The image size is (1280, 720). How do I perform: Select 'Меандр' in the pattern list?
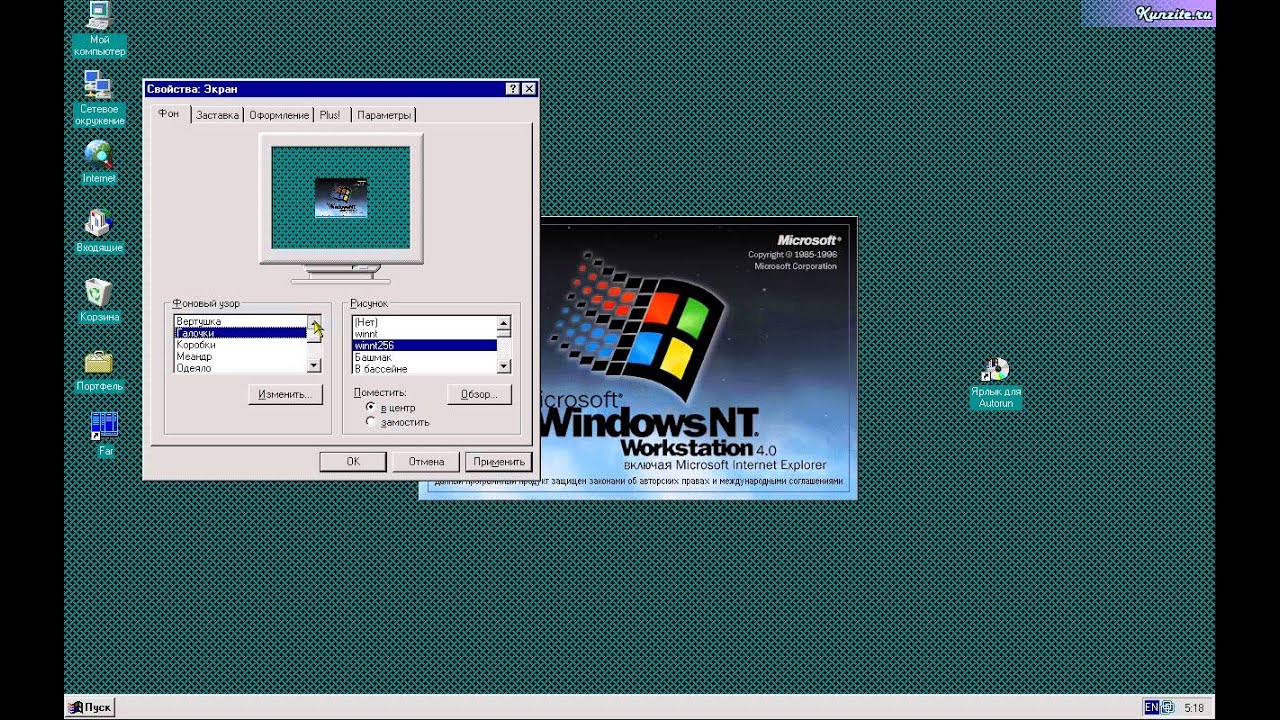click(x=240, y=356)
